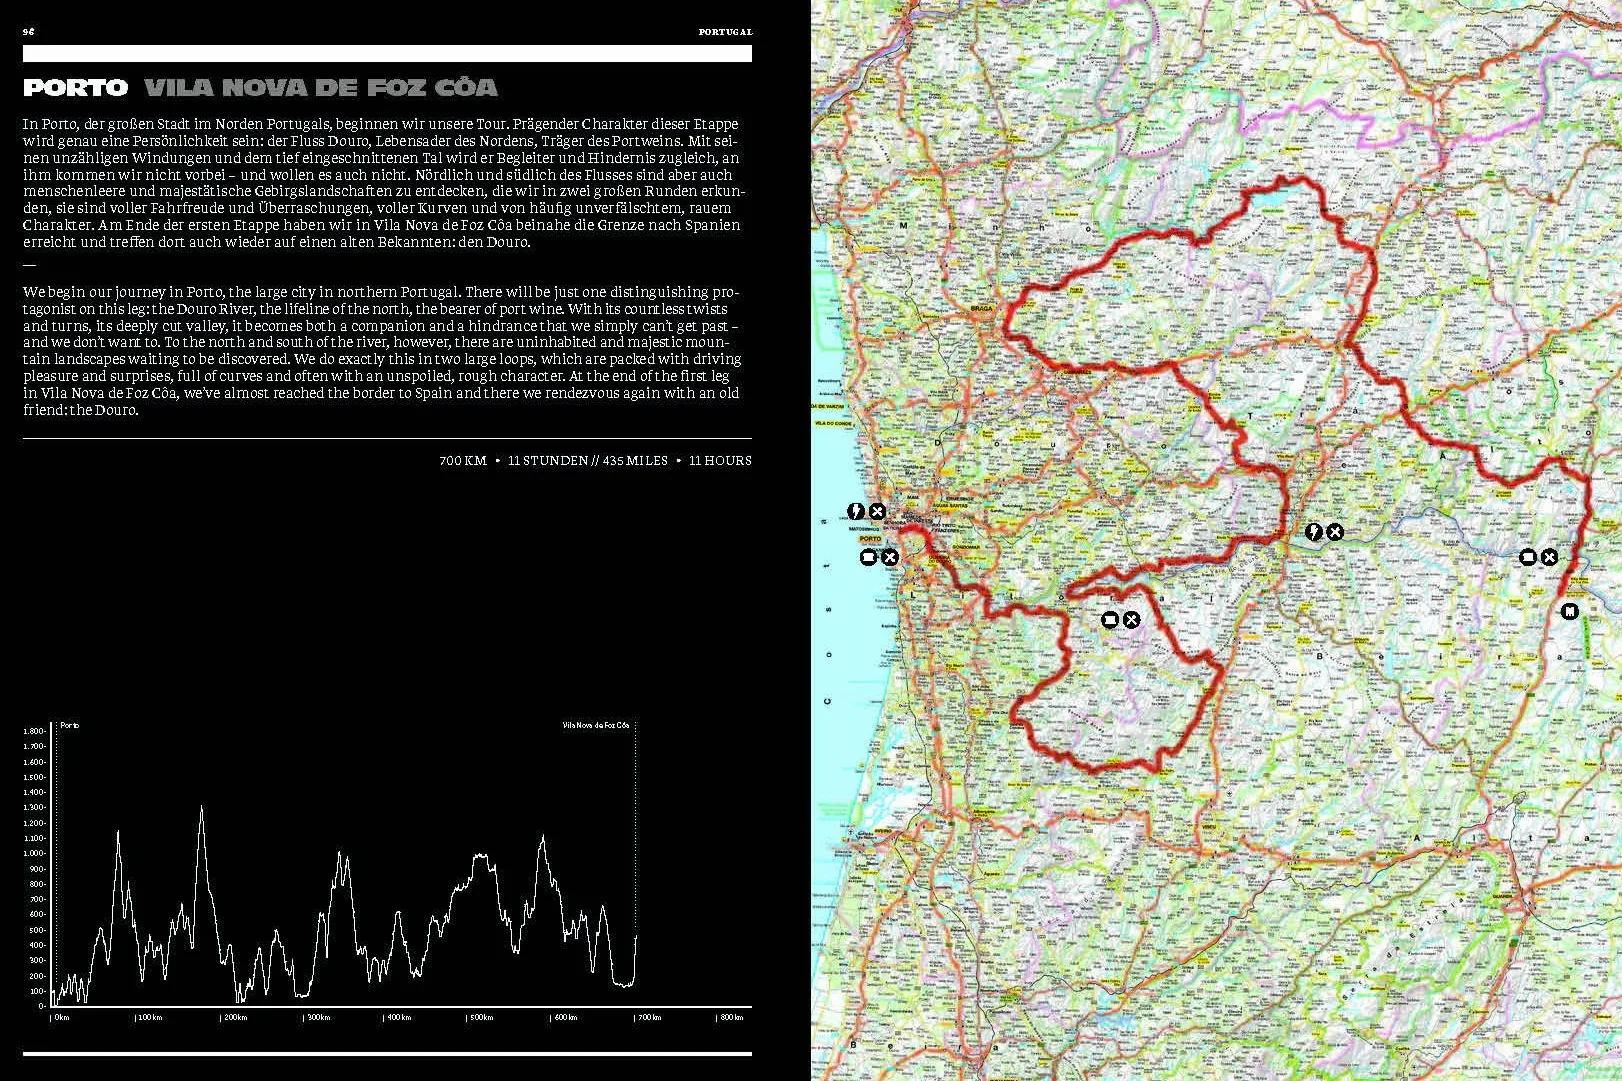This screenshot has height=1081, width=1622.
Task: Click the yellow PORTO city label on map
Action: [x=870, y=539]
